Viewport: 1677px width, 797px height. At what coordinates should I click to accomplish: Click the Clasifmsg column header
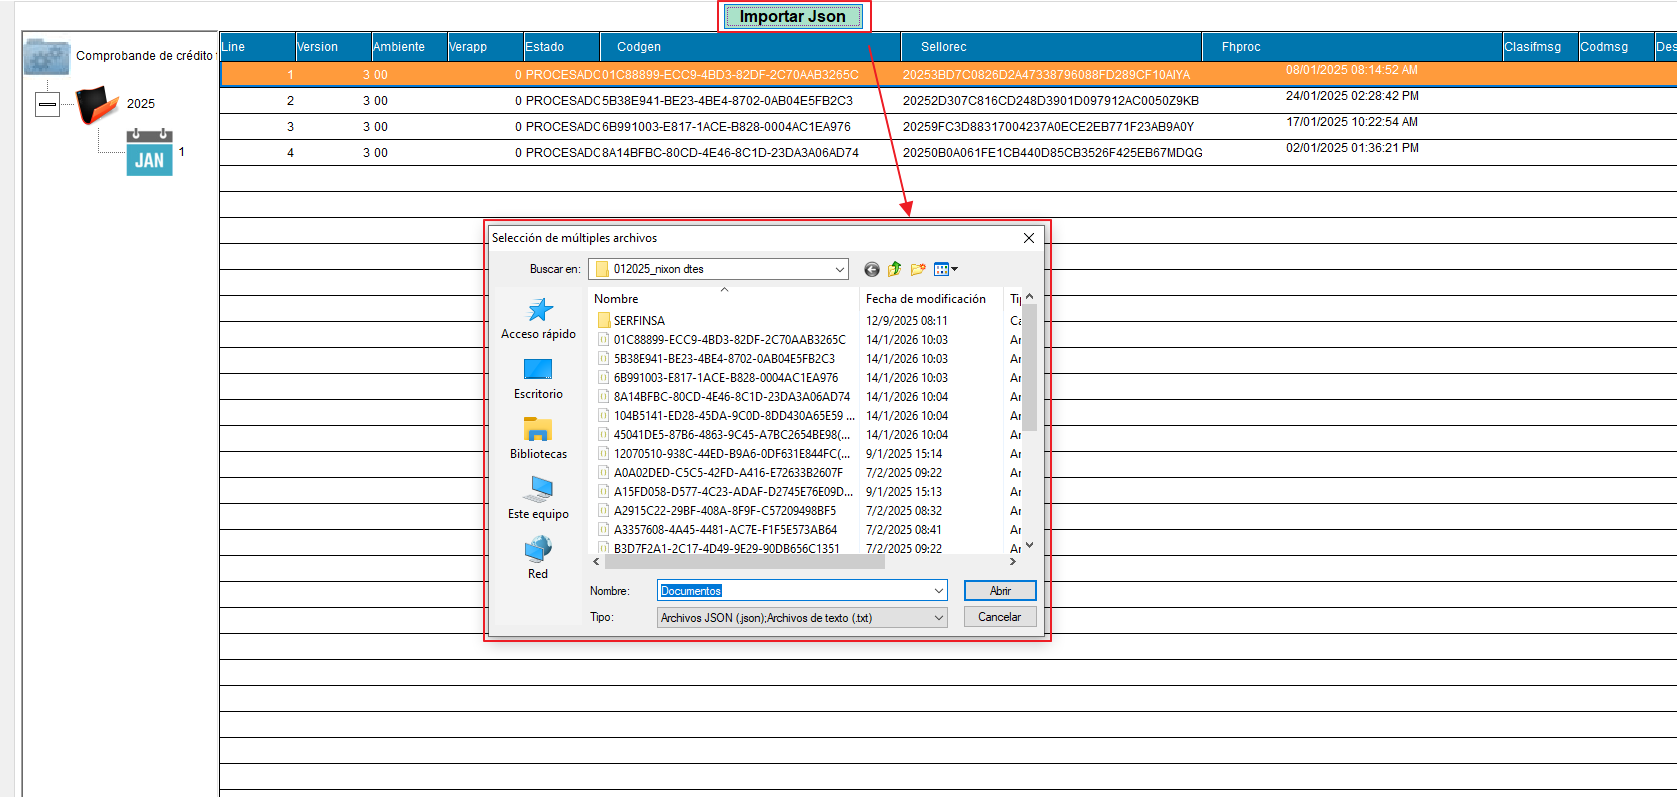click(1540, 47)
